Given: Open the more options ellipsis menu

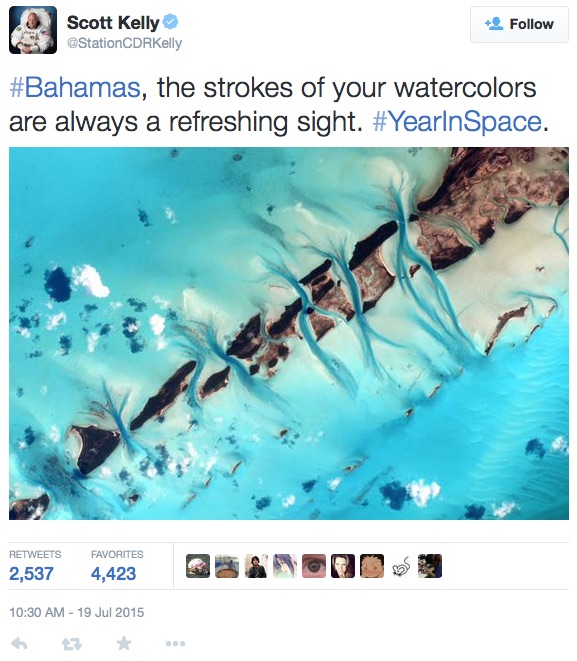Looking at the screenshot, I should (175, 644).
